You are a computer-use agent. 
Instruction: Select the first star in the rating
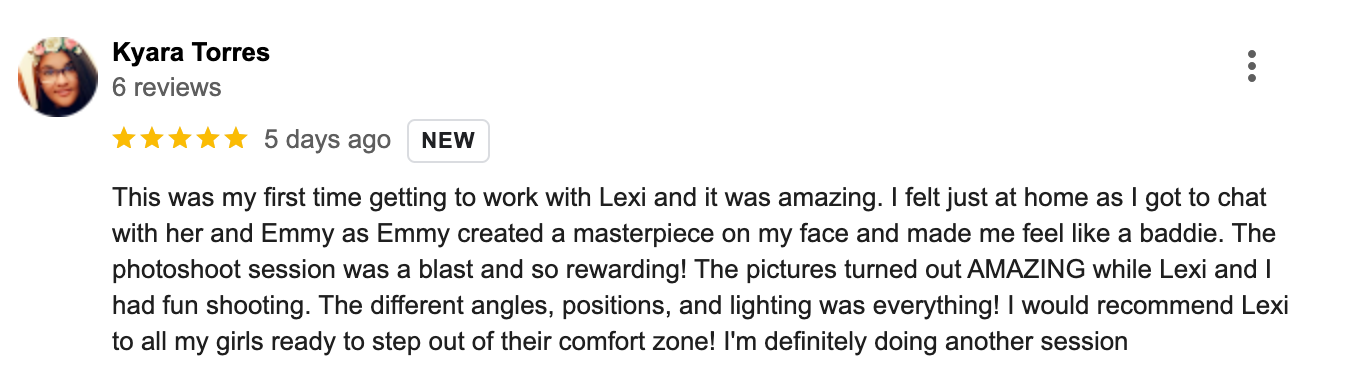point(124,139)
